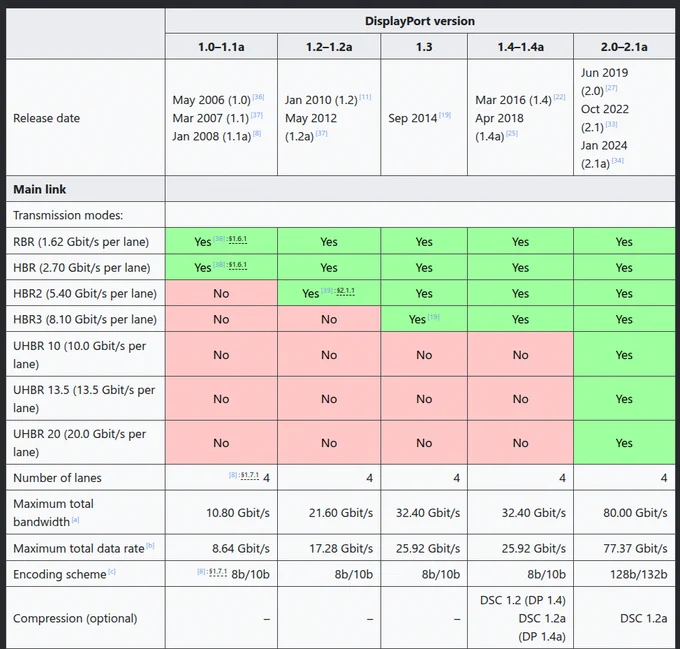Open reference [39] in the HBR2 row
Image resolution: width=680 pixels, height=649 pixels.
327,290
